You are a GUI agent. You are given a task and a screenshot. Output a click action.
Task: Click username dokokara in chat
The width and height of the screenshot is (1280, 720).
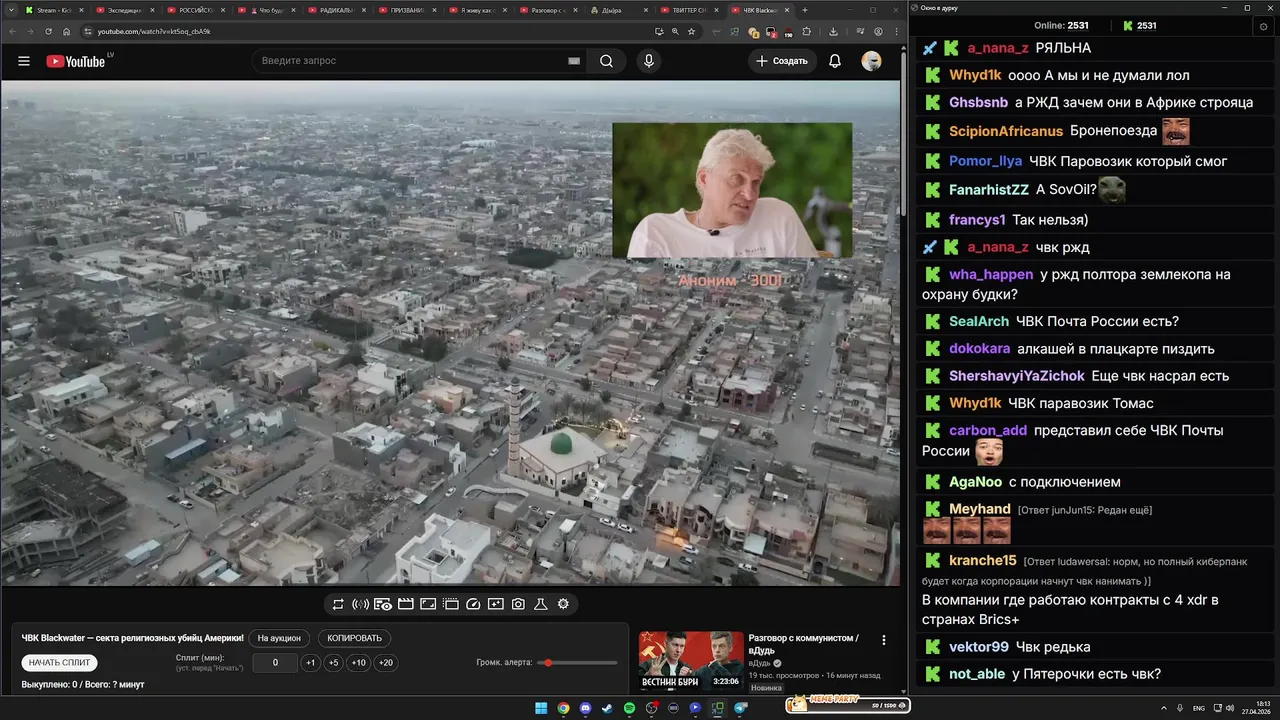[x=979, y=349]
